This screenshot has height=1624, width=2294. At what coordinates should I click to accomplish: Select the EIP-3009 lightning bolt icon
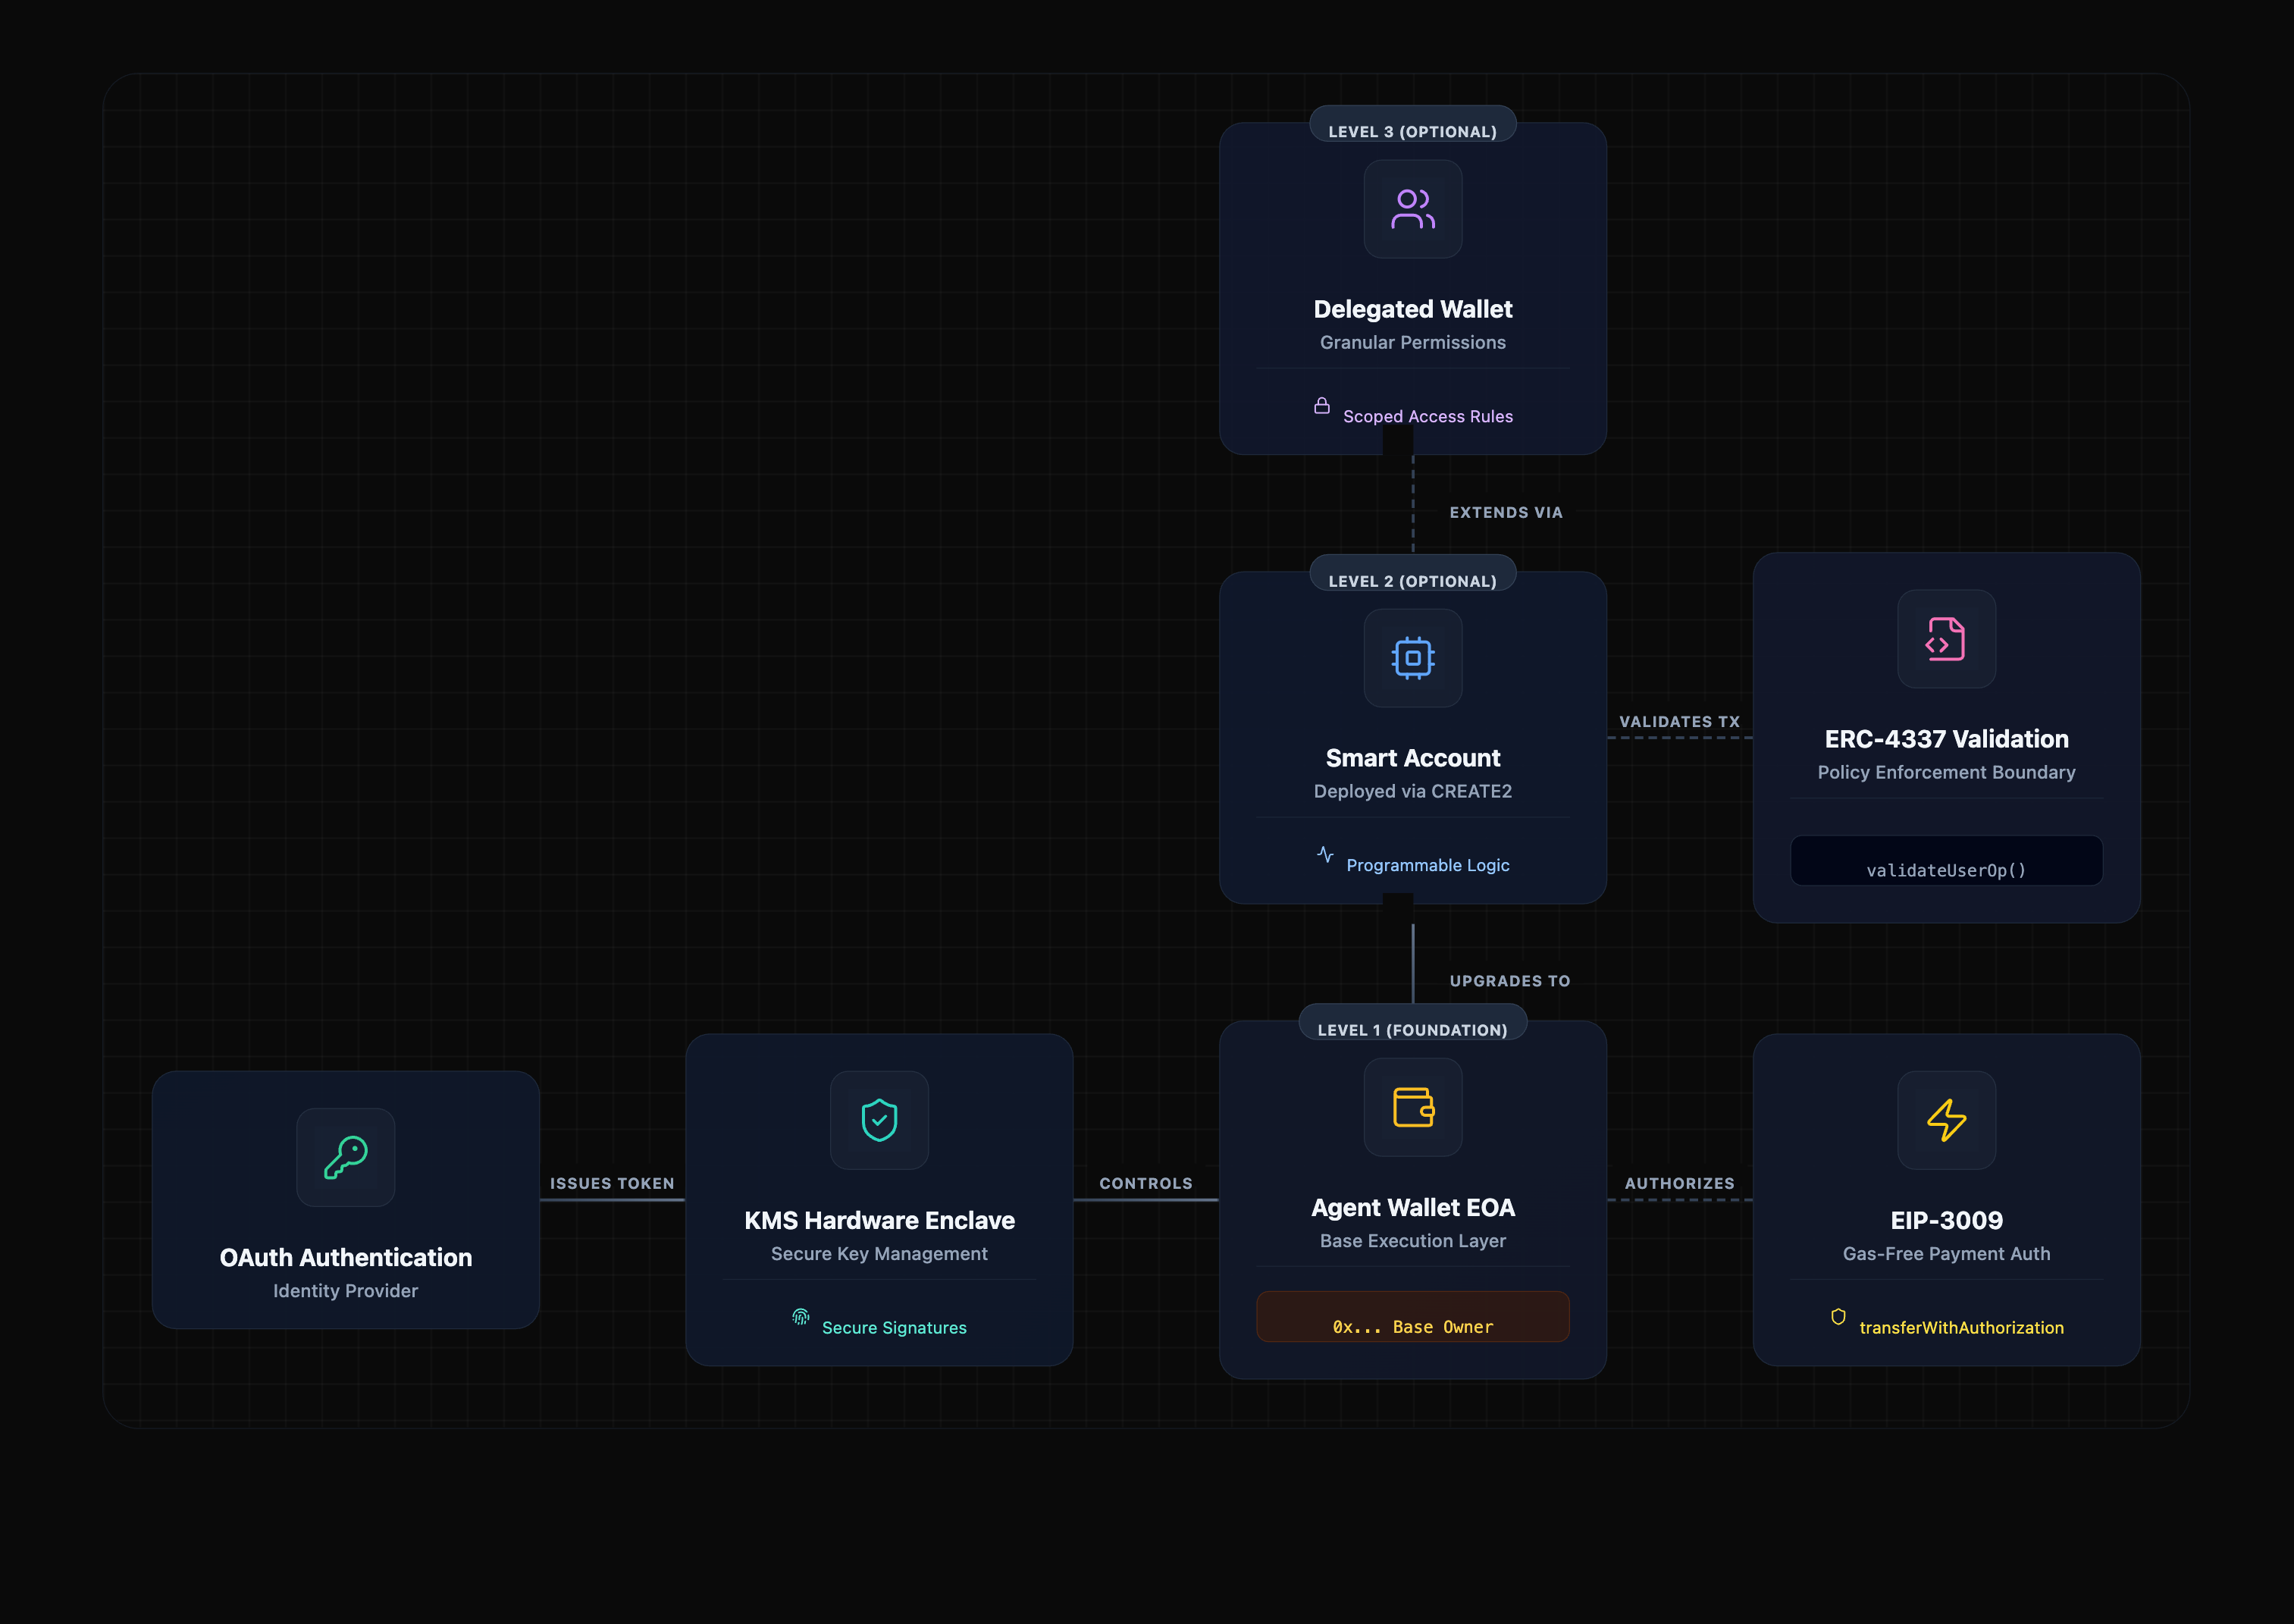[1946, 1121]
